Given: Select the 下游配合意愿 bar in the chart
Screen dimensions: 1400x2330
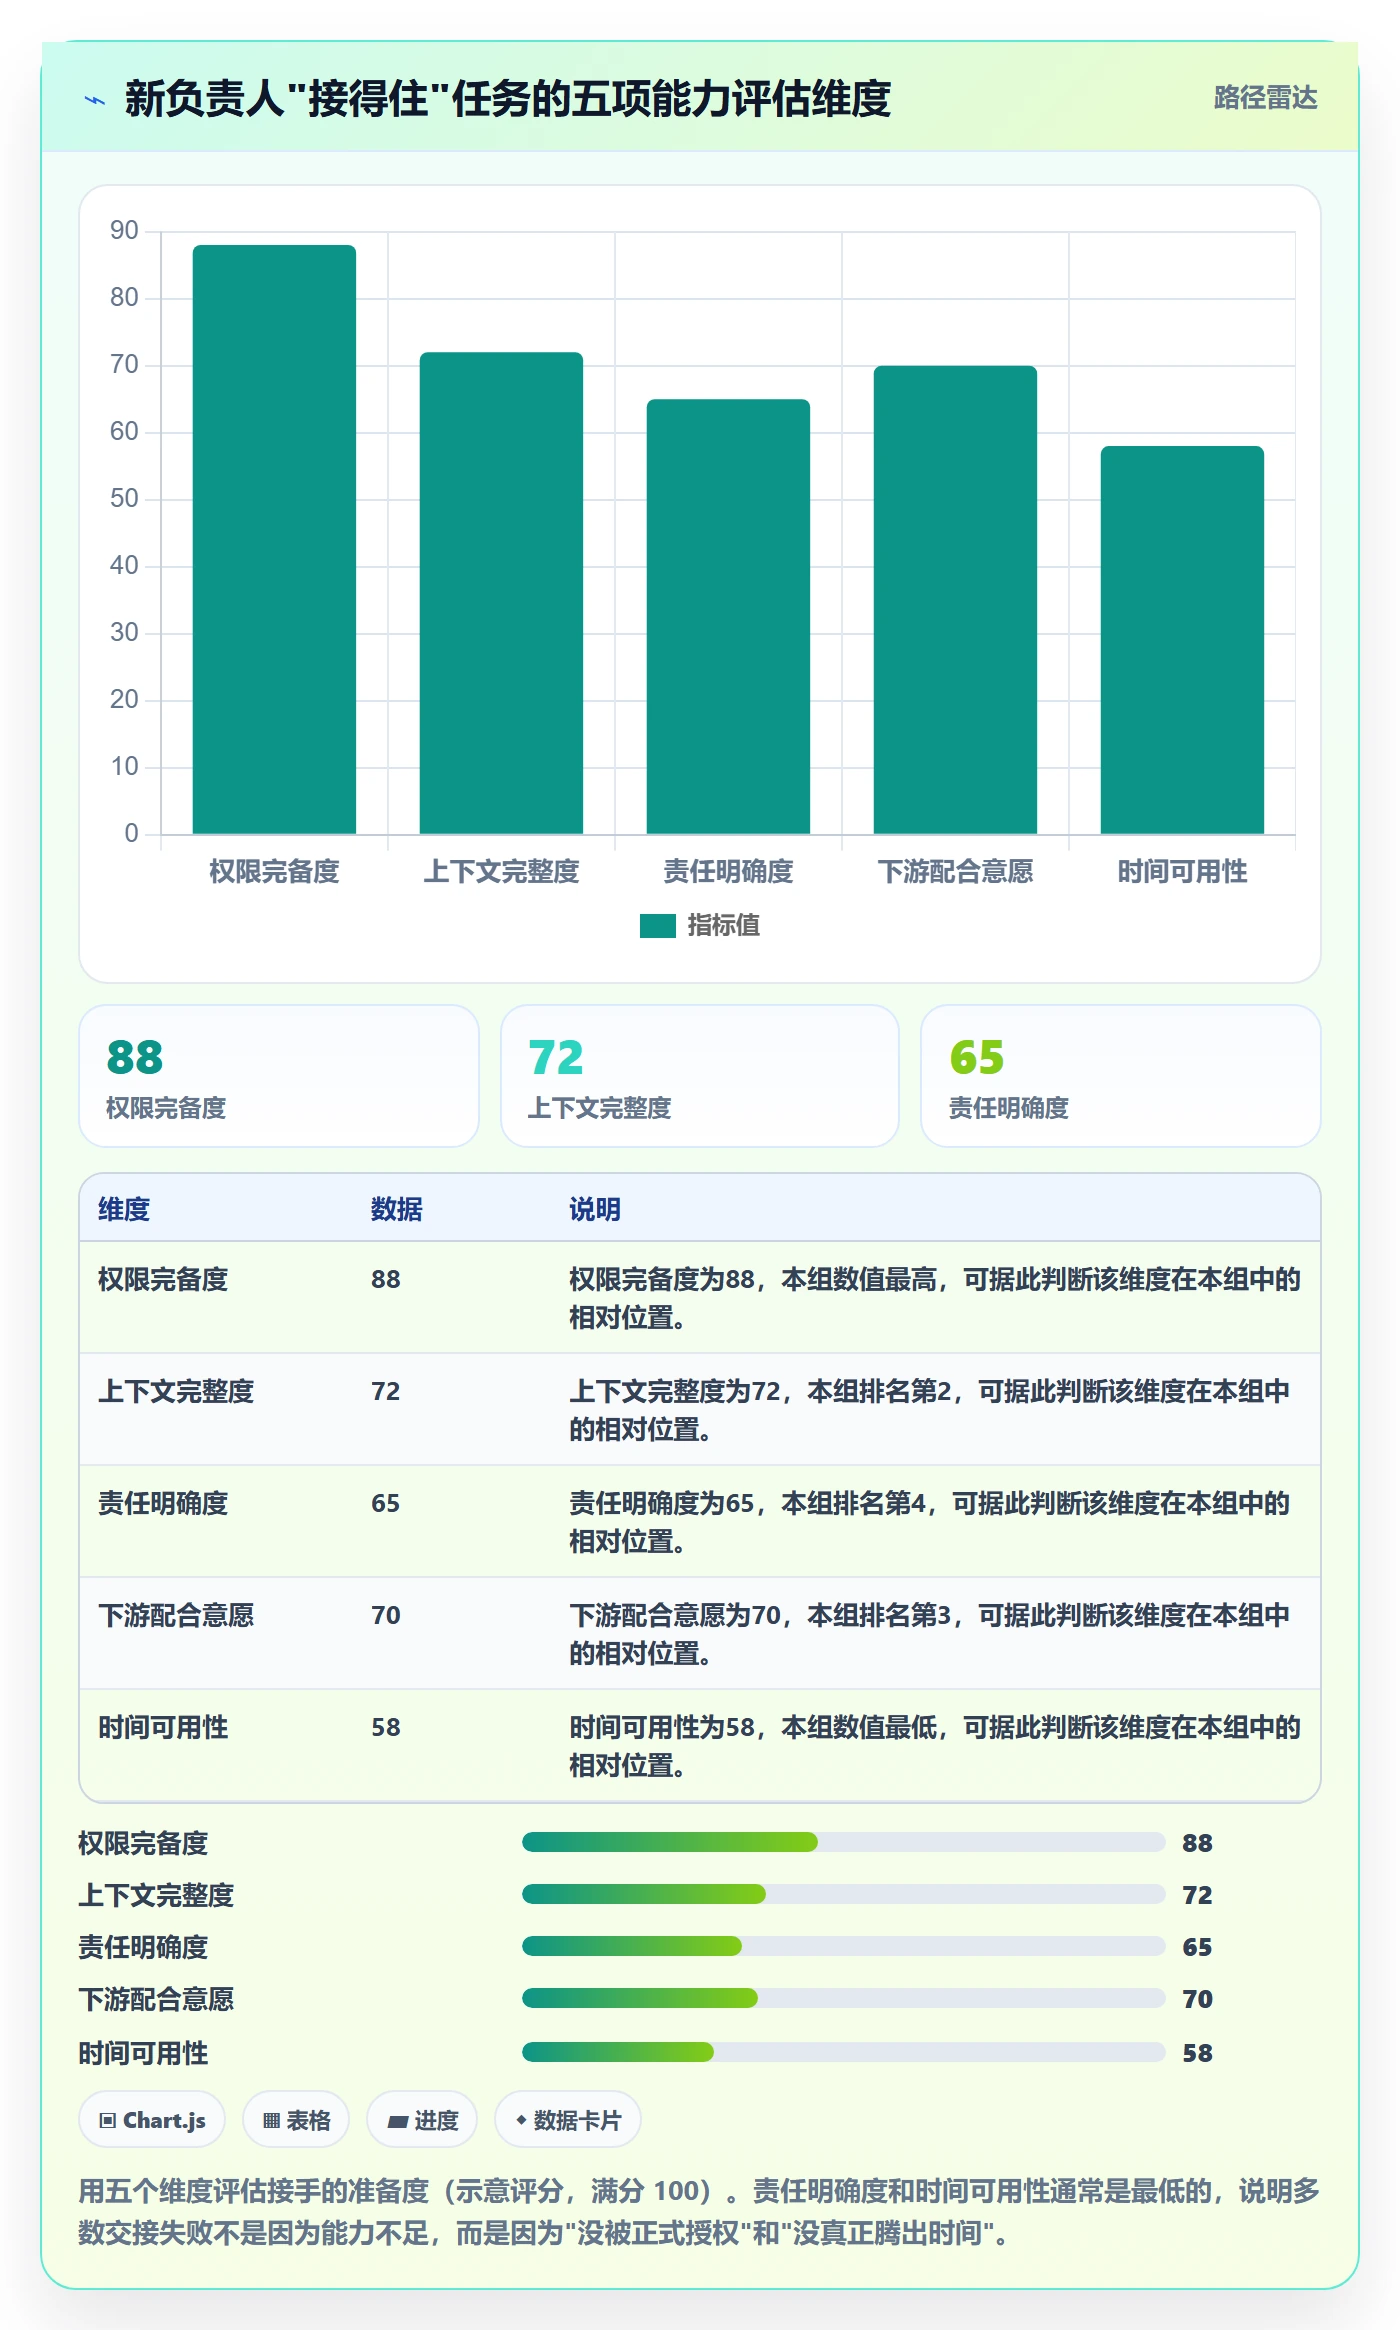Looking at the screenshot, I should (955, 600).
